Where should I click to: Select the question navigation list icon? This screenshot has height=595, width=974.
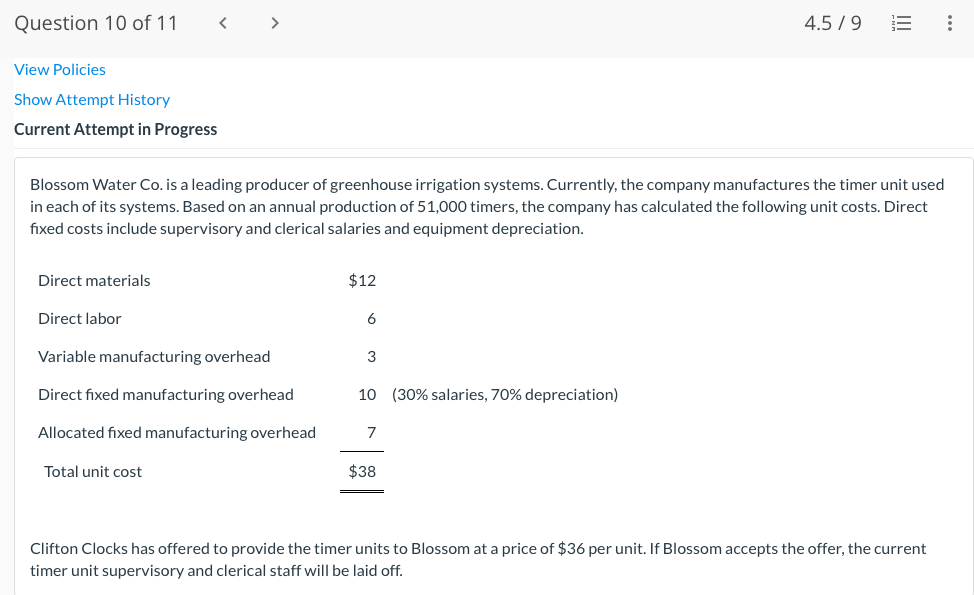[x=901, y=22]
